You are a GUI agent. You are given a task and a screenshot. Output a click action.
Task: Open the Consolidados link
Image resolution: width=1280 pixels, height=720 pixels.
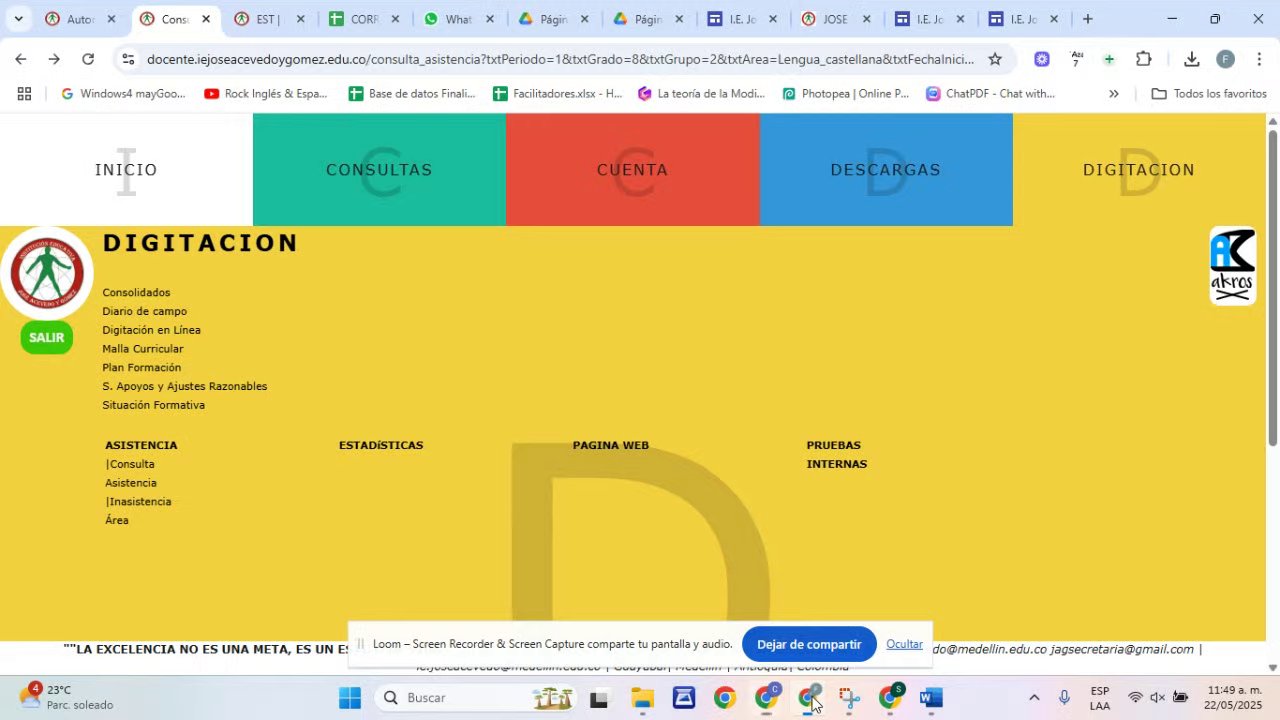(136, 292)
